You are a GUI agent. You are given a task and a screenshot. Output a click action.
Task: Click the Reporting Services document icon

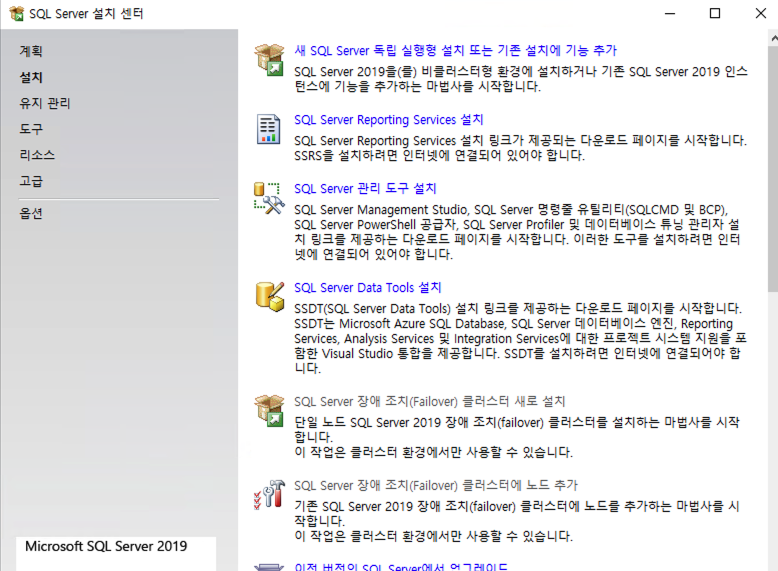268,129
